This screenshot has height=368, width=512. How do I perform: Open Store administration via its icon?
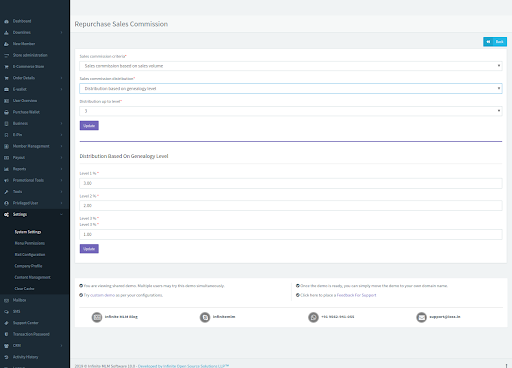tap(6, 55)
